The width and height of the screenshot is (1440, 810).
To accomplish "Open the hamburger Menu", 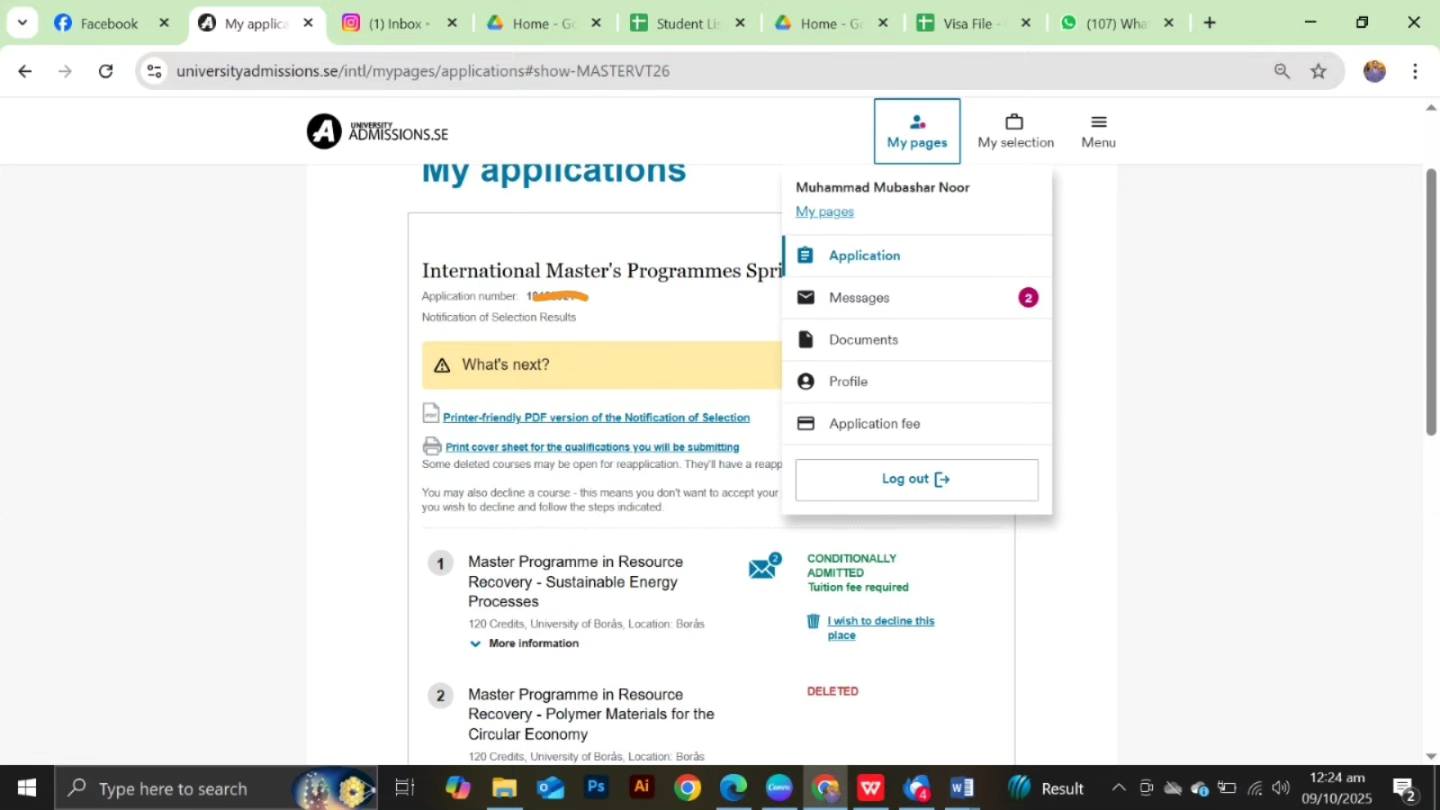I will [x=1098, y=131].
